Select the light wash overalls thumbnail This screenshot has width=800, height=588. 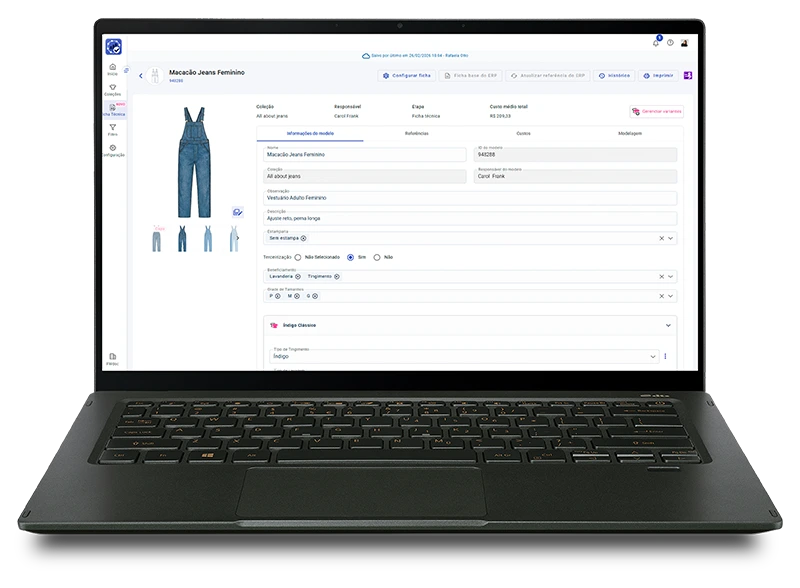point(233,238)
